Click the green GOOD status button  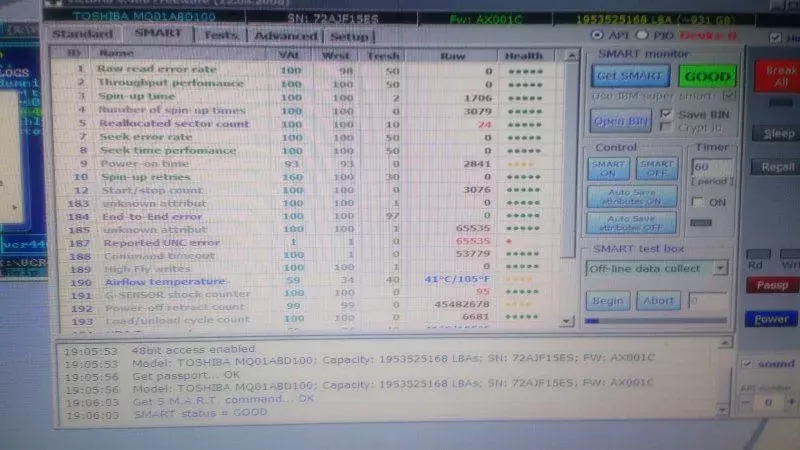(x=707, y=77)
